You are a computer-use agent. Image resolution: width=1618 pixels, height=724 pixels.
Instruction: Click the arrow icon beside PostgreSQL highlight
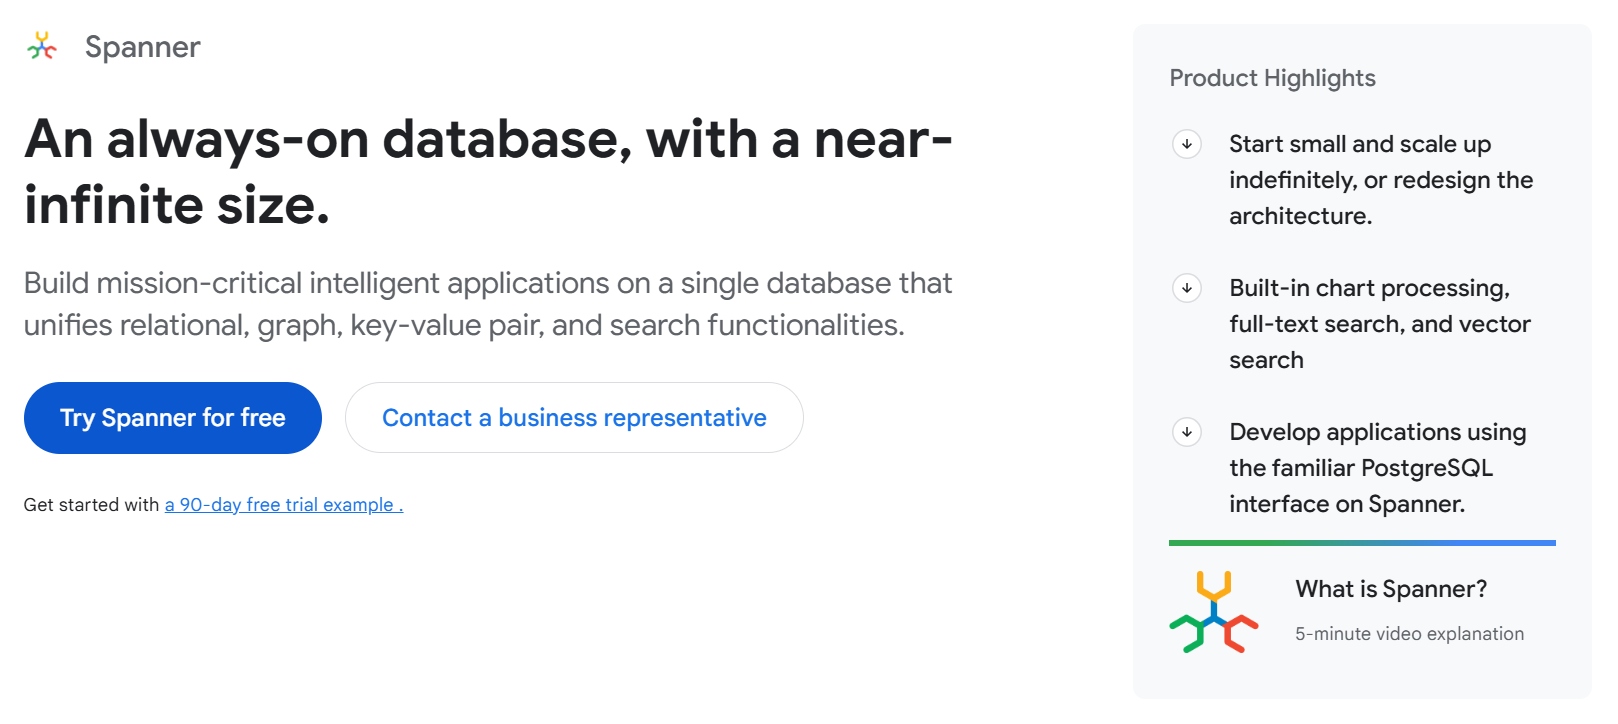(1187, 434)
